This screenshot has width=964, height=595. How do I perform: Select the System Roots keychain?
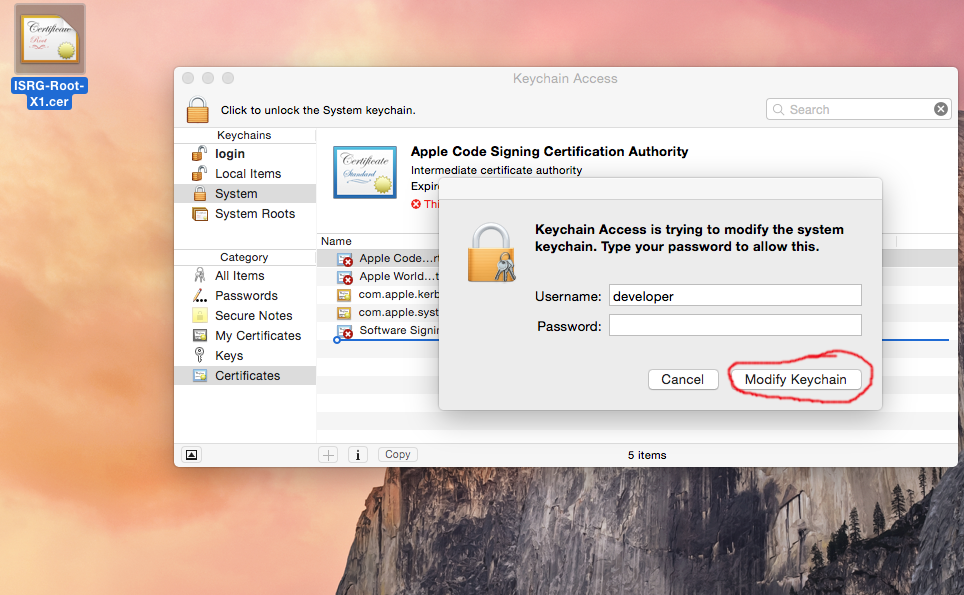[245, 213]
